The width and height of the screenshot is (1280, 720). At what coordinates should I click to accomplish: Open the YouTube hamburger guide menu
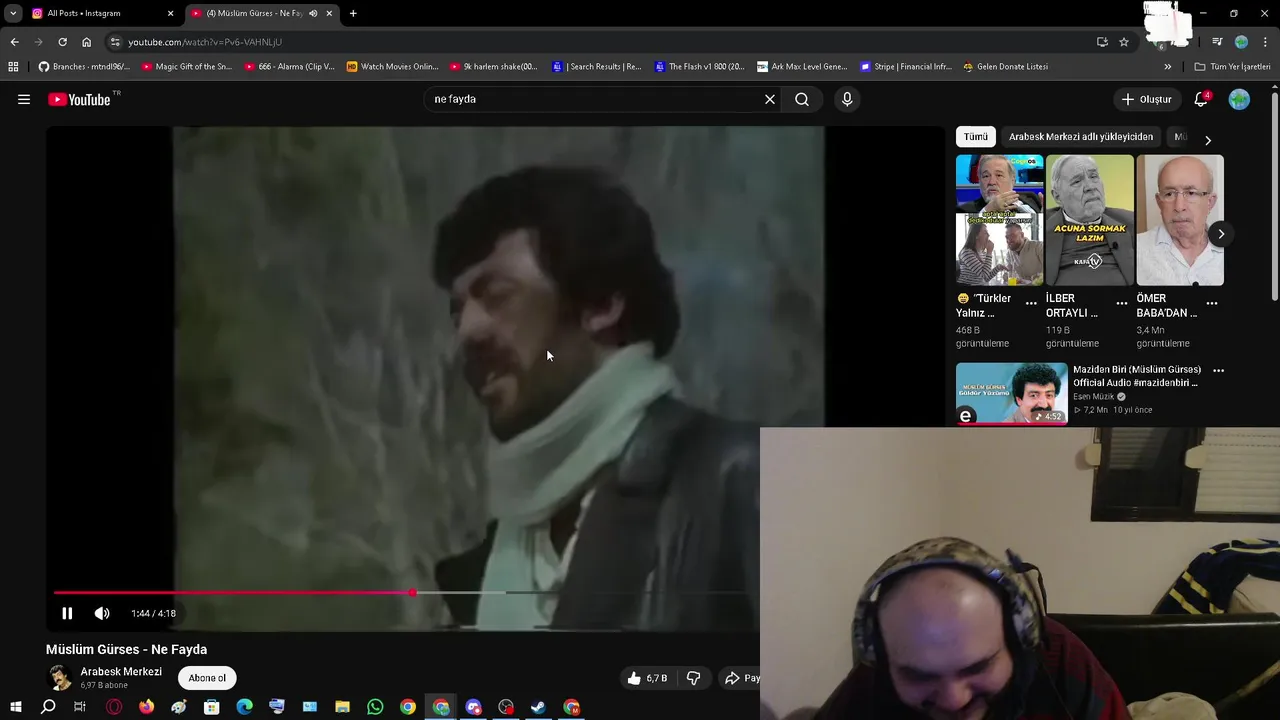[x=24, y=99]
